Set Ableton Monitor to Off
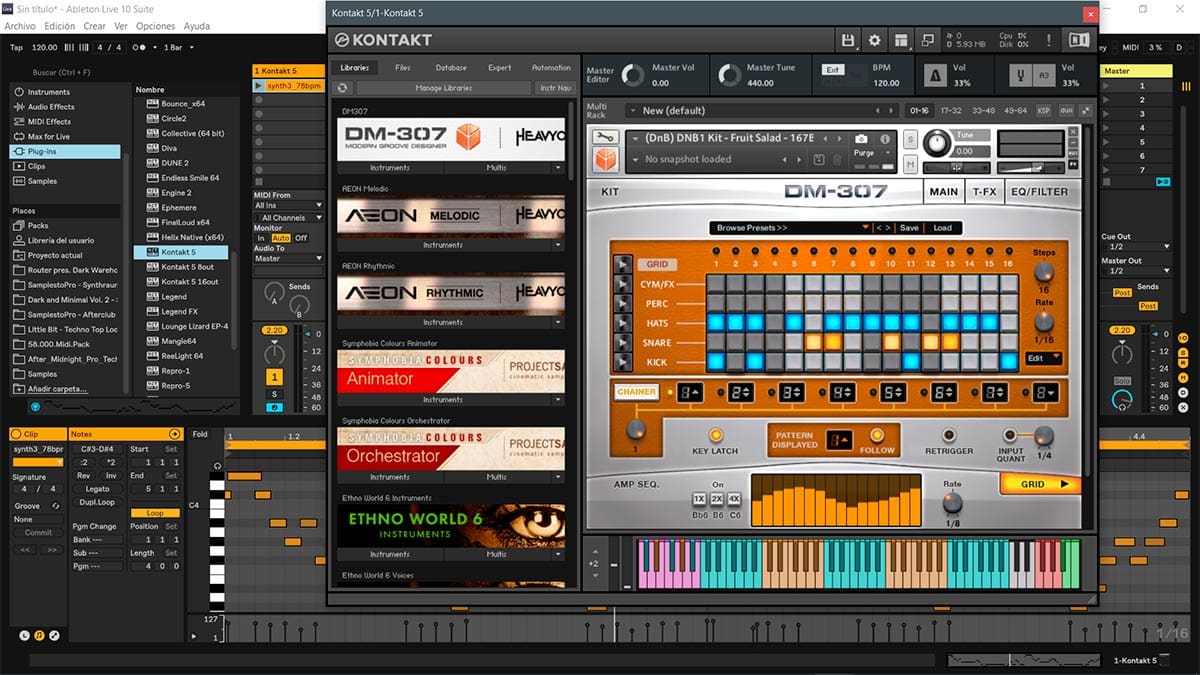This screenshot has width=1200, height=675. [x=301, y=238]
